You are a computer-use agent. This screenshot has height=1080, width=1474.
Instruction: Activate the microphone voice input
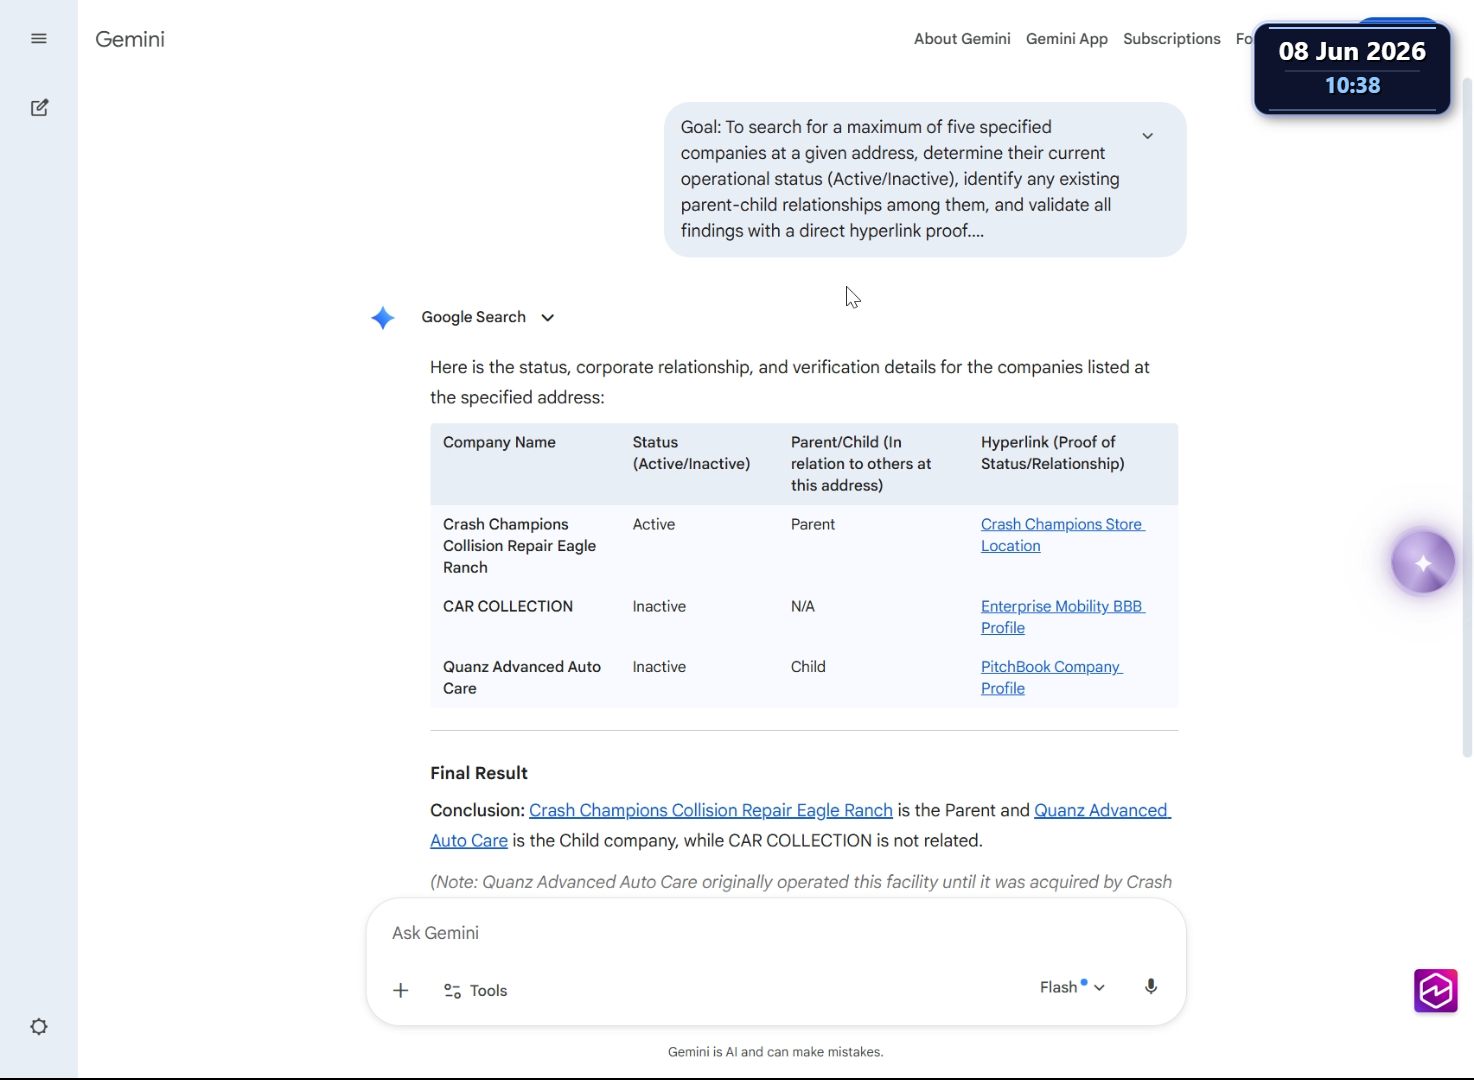point(1151,987)
